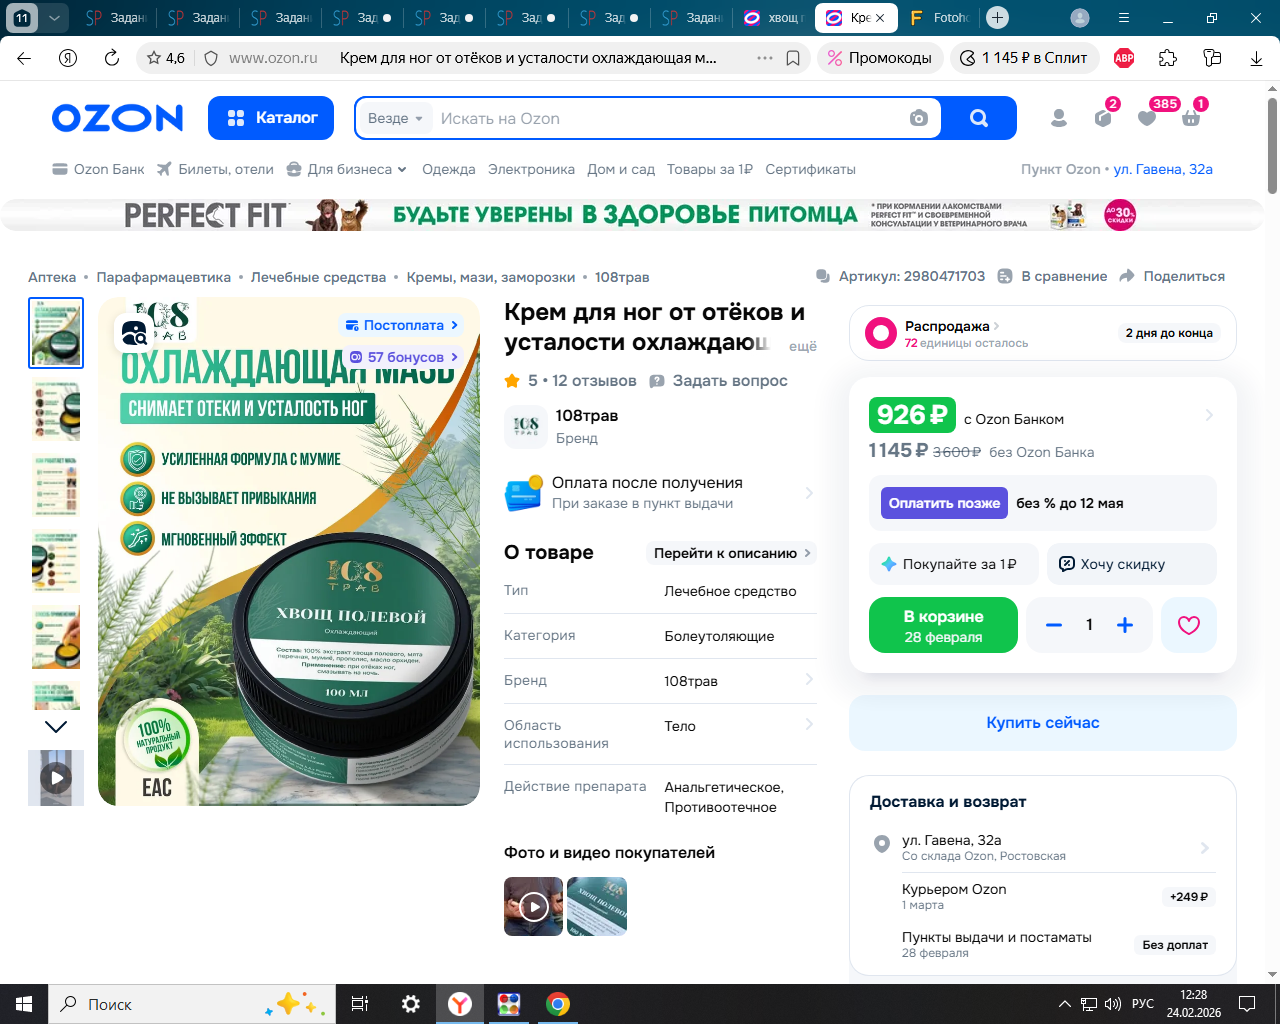
Task: Open the Ozon home logo
Action: click(118, 118)
